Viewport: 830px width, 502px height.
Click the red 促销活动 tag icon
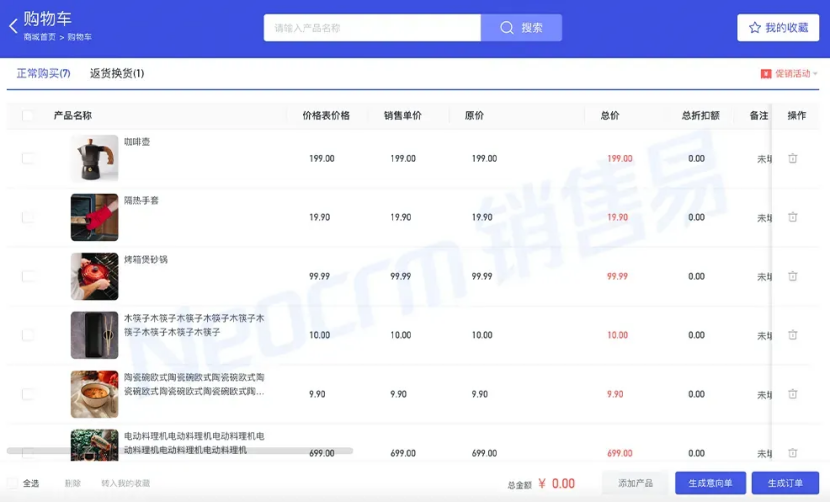point(766,74)
